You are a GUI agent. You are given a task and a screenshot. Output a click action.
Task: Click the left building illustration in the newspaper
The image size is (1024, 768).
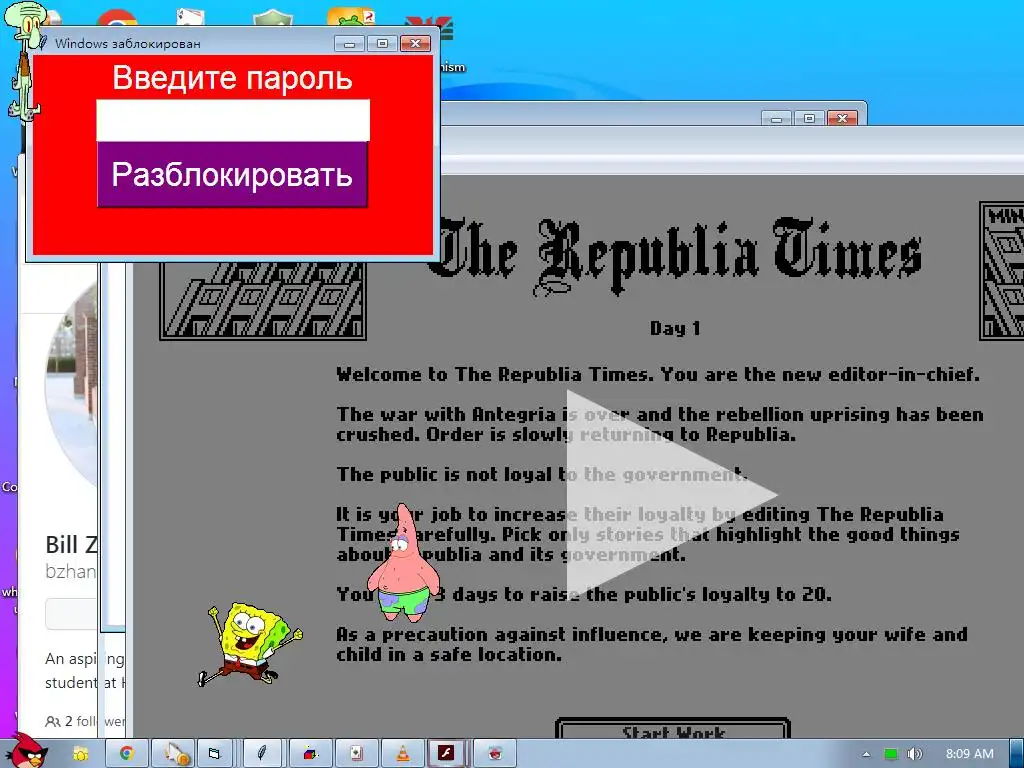point(263,302)
